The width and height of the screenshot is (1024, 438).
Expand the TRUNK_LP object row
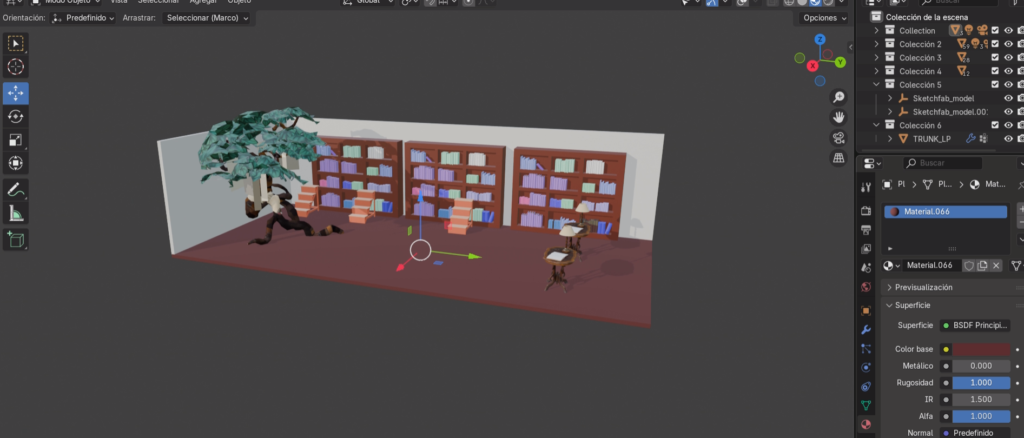889,138
